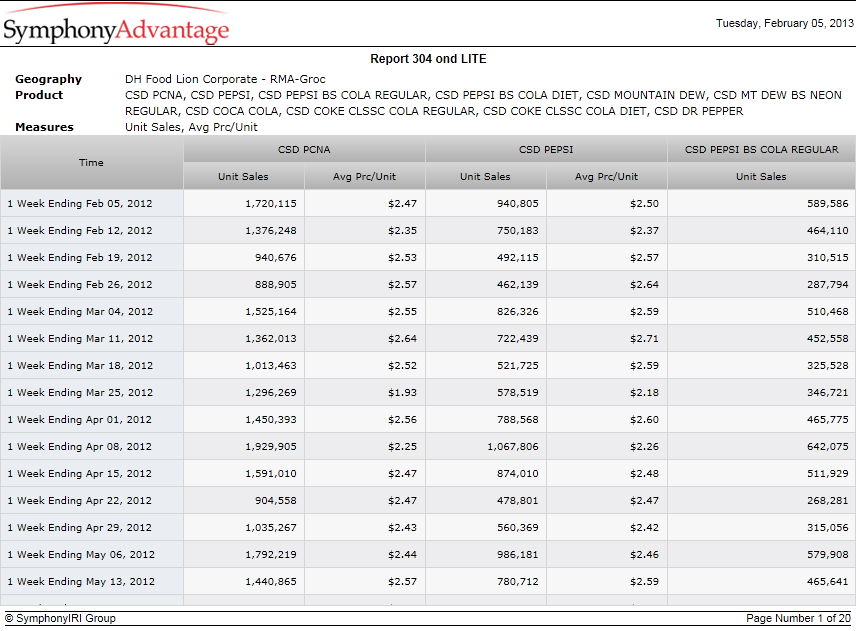856x631 pixels.
Task: Select the 940,805 unit sales cell
Action: pos(485,204)
